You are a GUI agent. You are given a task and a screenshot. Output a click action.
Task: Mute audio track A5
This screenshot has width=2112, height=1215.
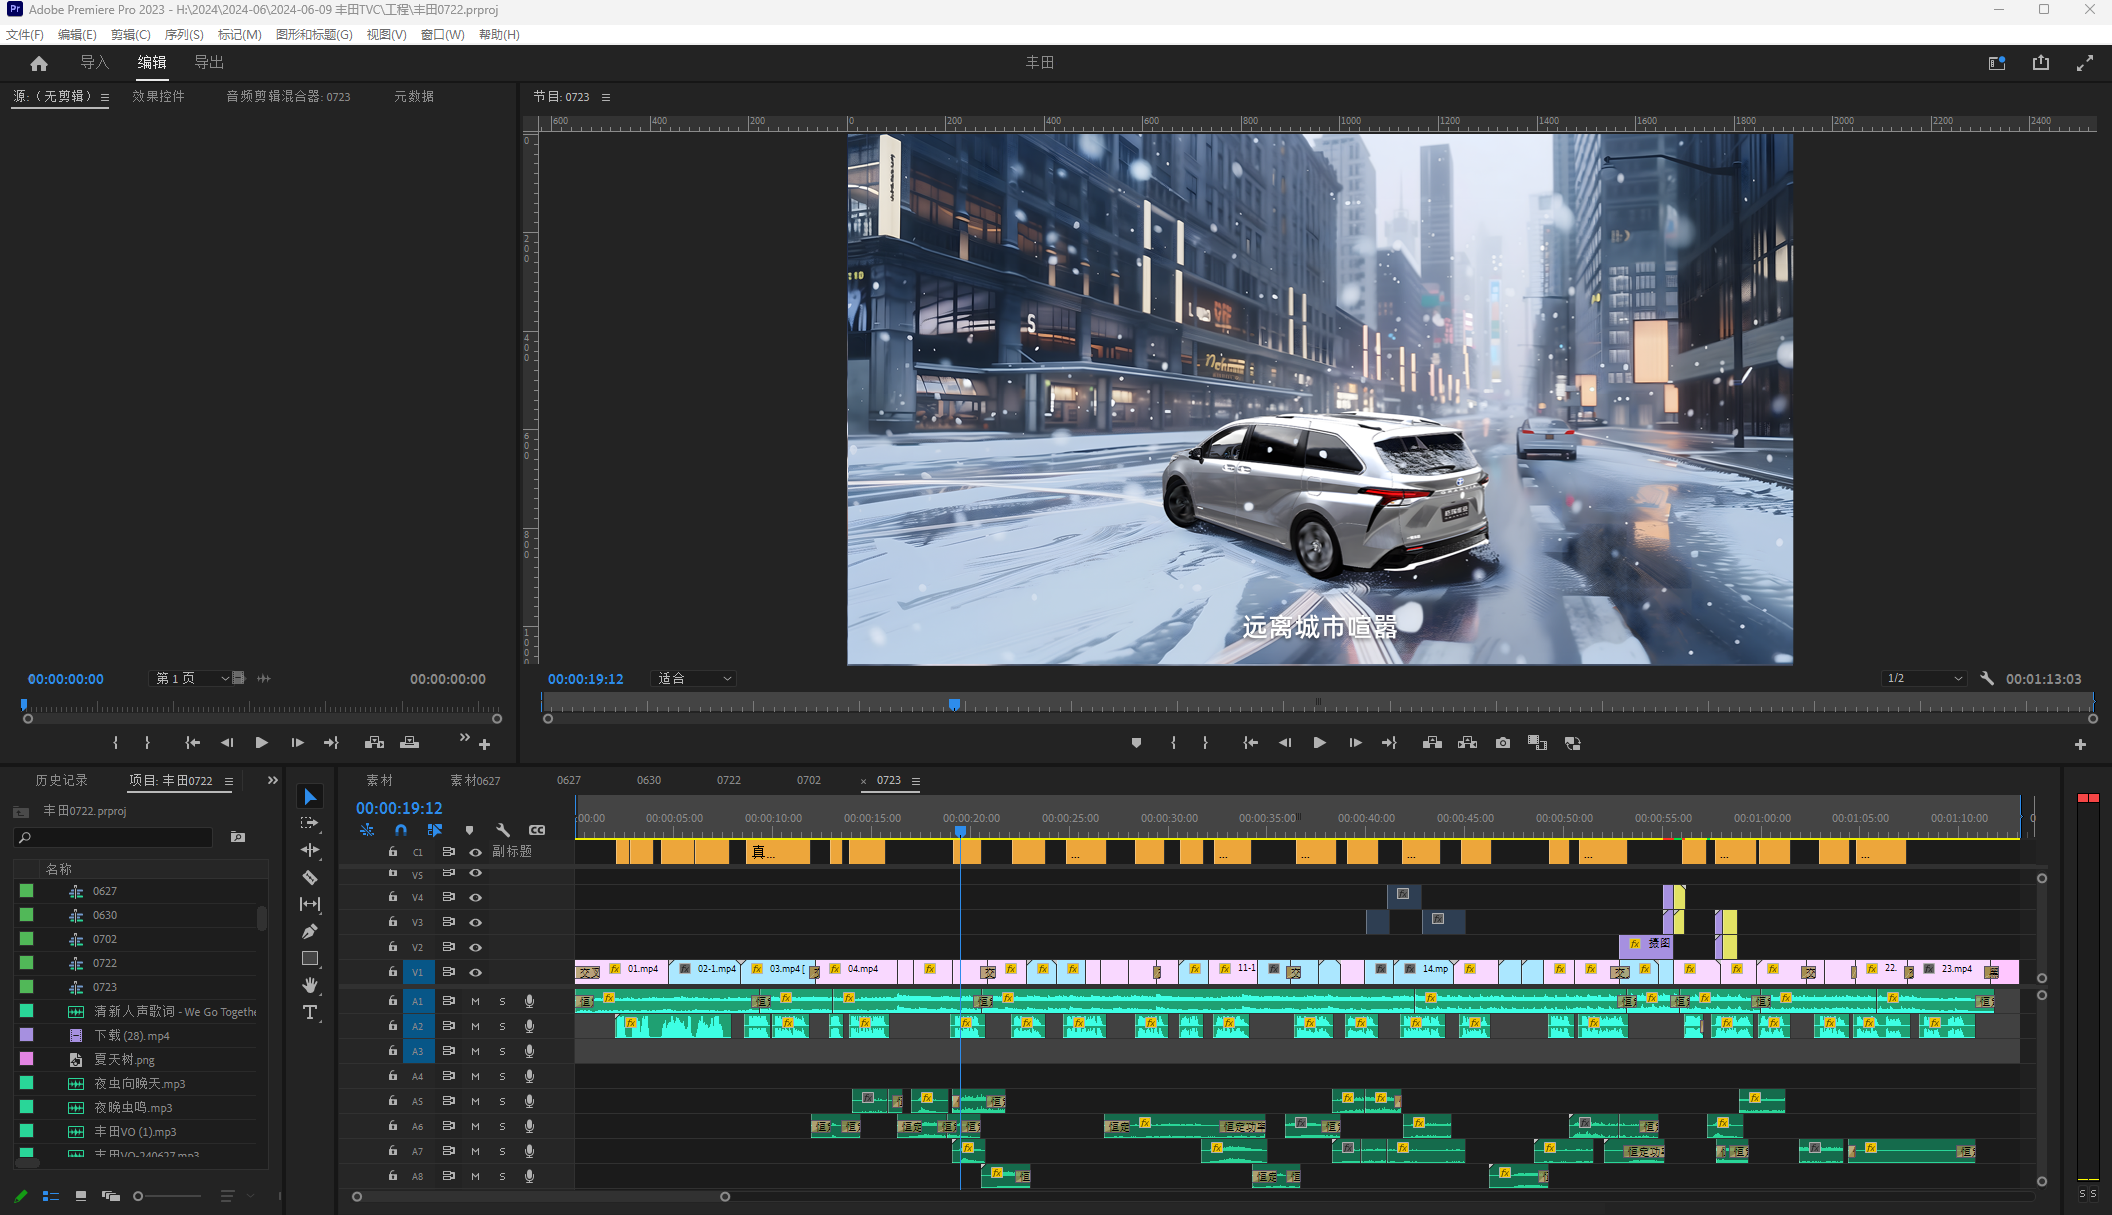coord(476,1101)
